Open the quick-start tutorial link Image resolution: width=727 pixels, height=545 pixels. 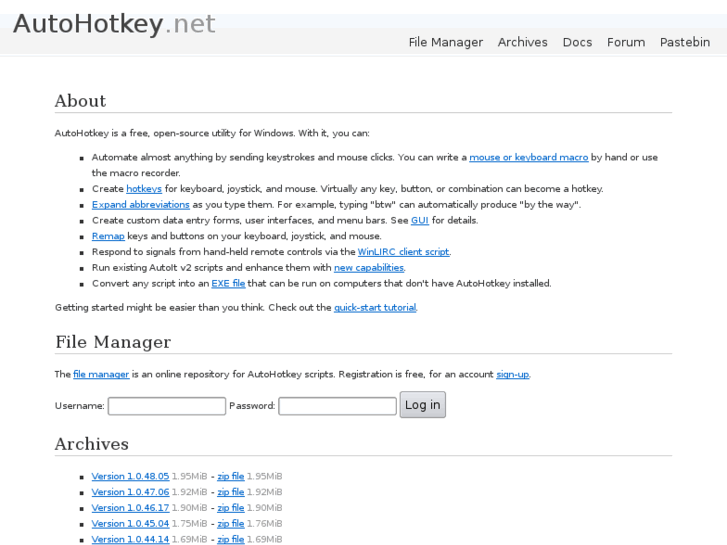[x=375, y=308]
